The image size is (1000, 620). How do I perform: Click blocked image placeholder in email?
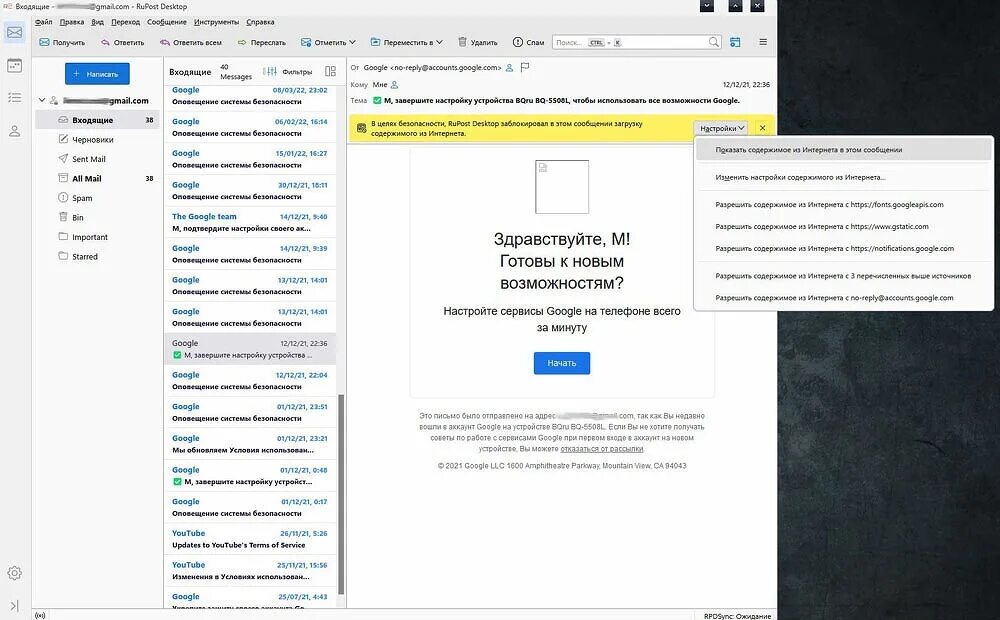[x=562, y=187]
